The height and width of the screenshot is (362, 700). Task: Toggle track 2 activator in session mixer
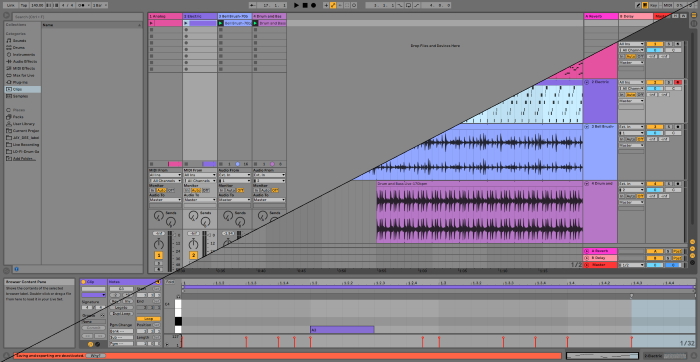point(193,255)
